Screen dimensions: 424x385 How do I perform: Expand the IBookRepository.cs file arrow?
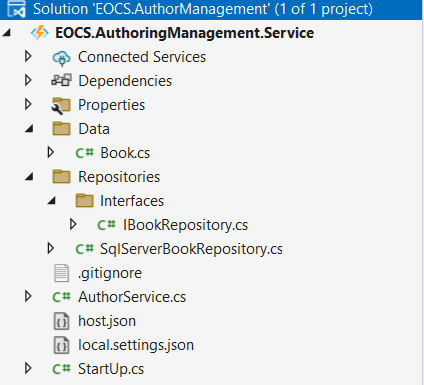tap(73, 224)
